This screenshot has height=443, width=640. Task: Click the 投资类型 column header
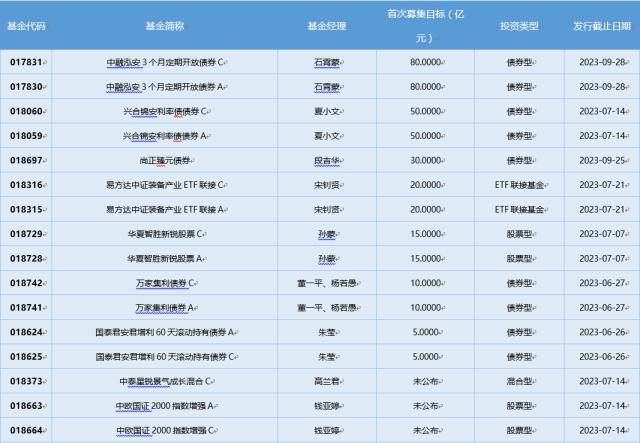[x=519, y=26]
